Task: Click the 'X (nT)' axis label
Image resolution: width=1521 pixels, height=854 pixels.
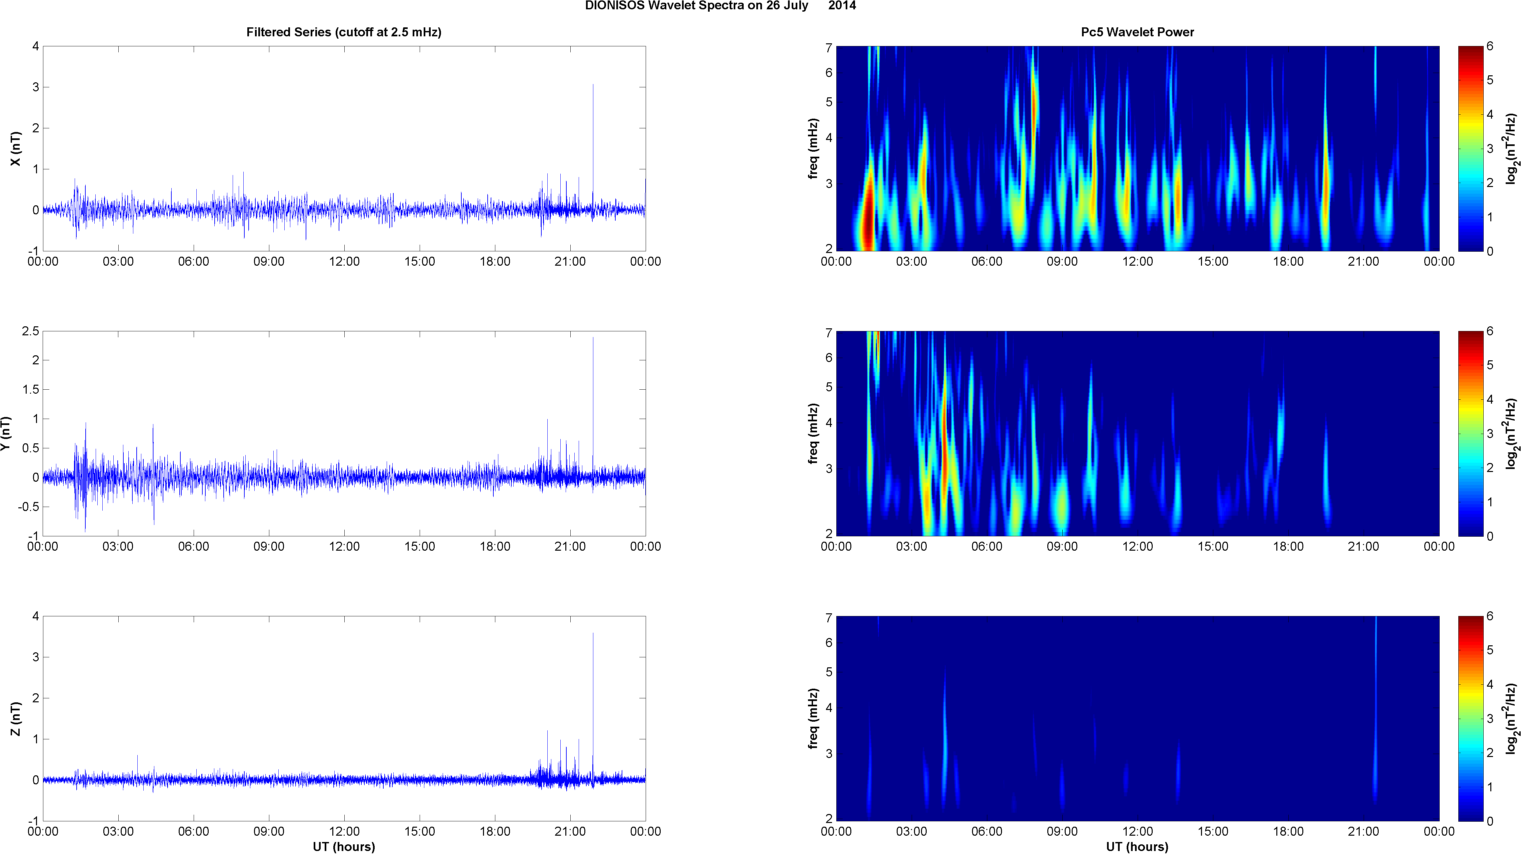Action: (15, 149)
